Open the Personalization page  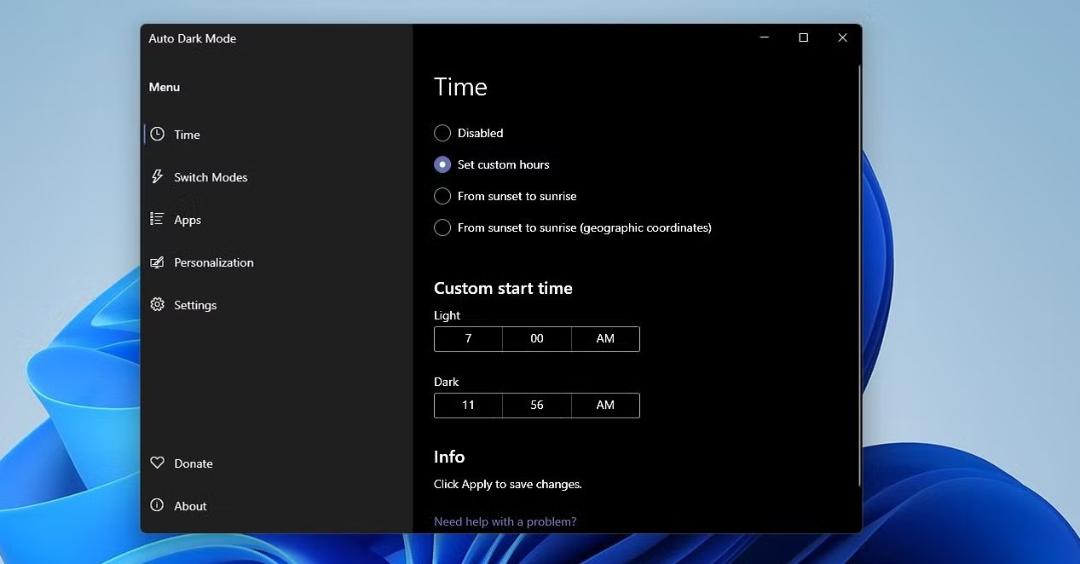pyautogui.click(x=214, y=263)
